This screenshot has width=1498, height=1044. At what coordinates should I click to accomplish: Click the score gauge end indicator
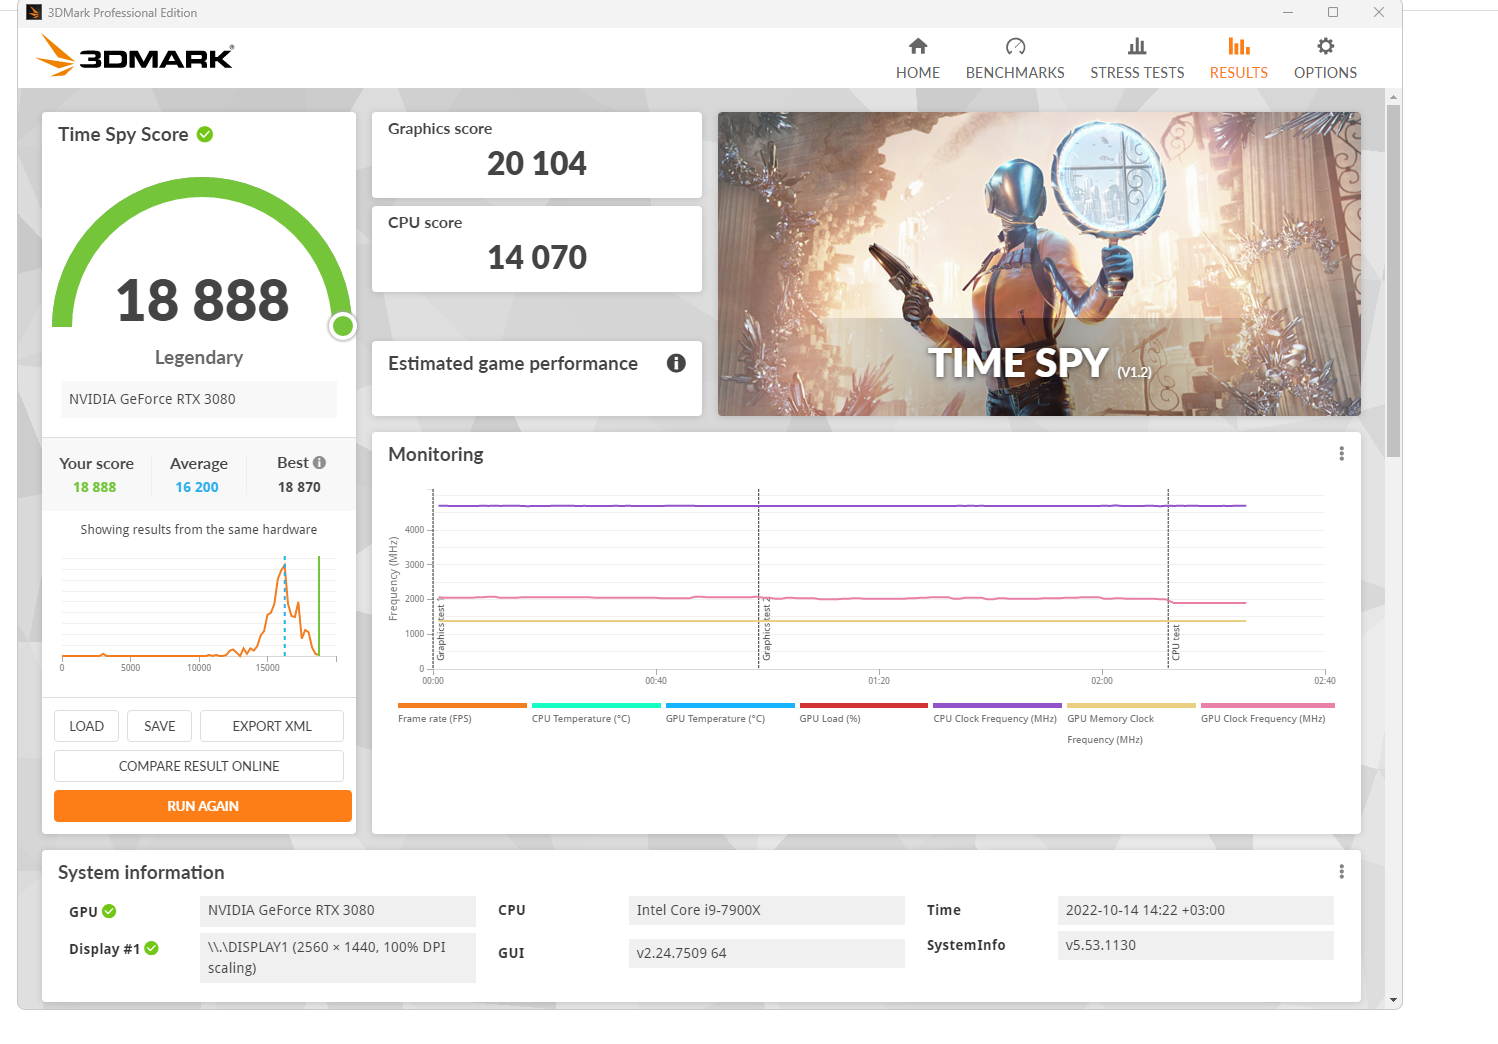point(343,325)
